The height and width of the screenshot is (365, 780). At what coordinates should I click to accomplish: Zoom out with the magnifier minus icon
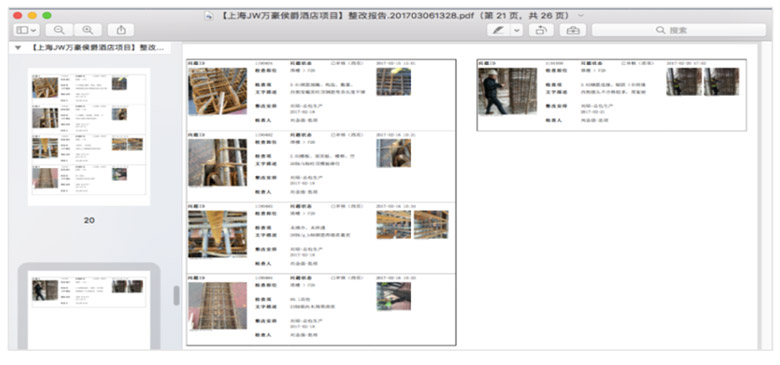pos(59,30)
